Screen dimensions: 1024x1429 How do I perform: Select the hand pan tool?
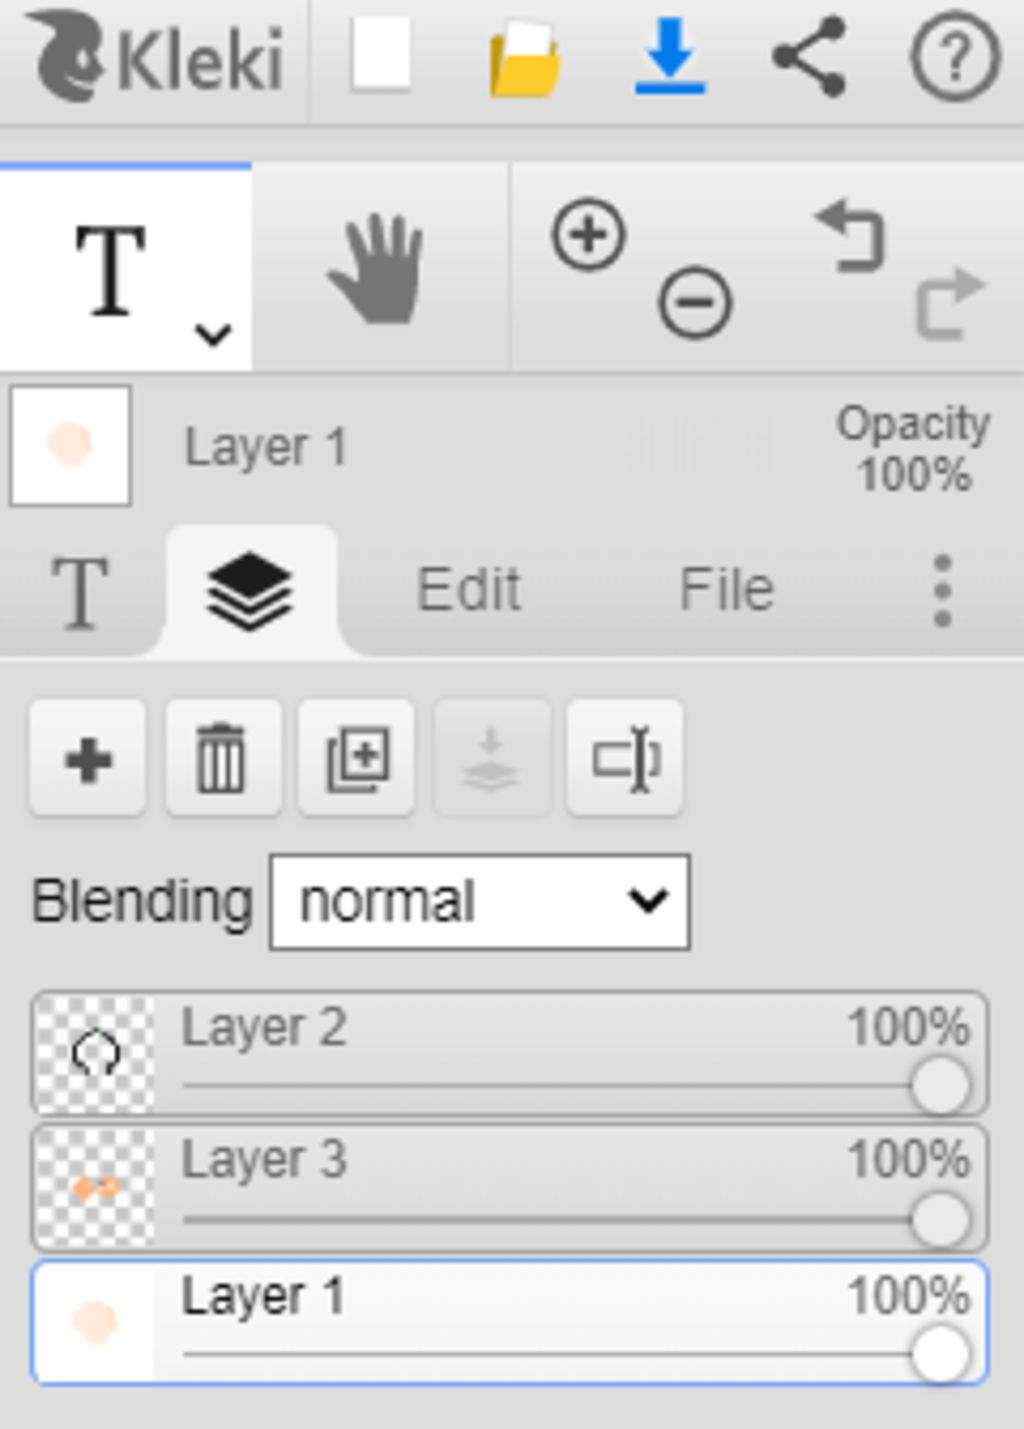[377, 268]
